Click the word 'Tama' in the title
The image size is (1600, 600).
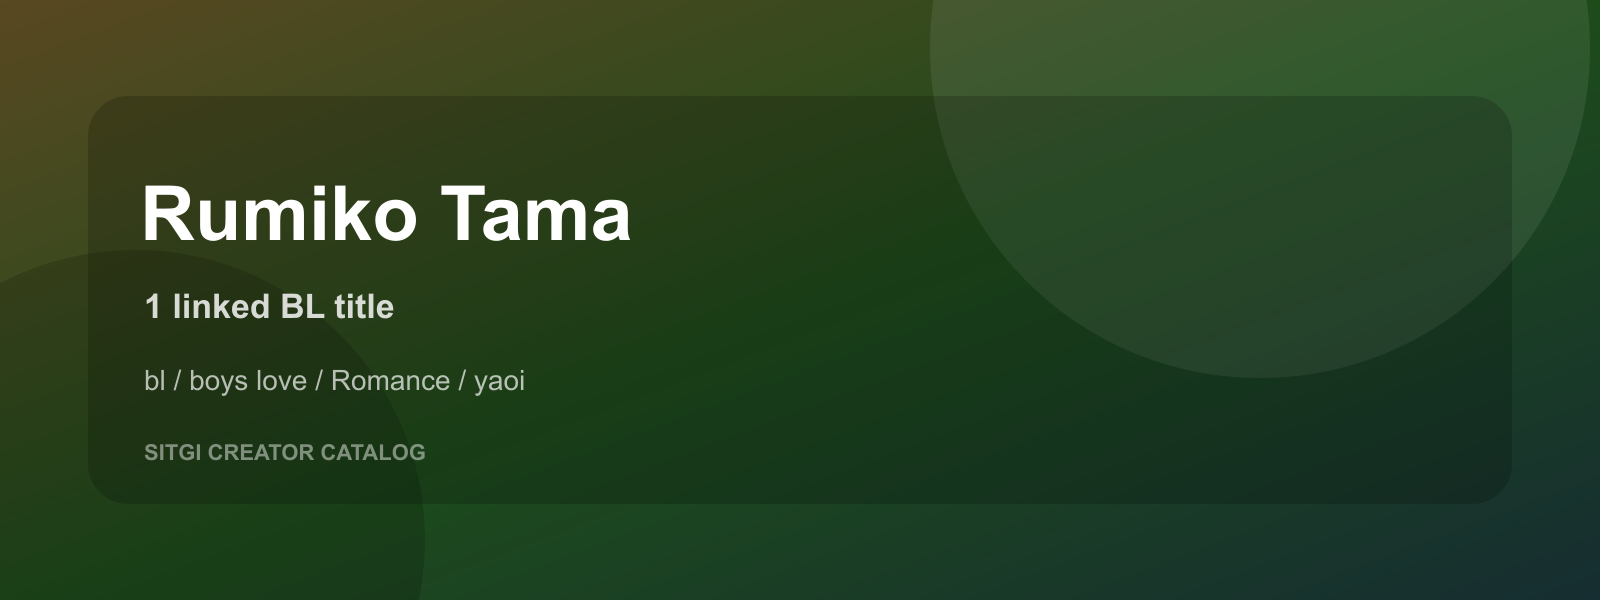pyautogui.click(x=536, y=214)
